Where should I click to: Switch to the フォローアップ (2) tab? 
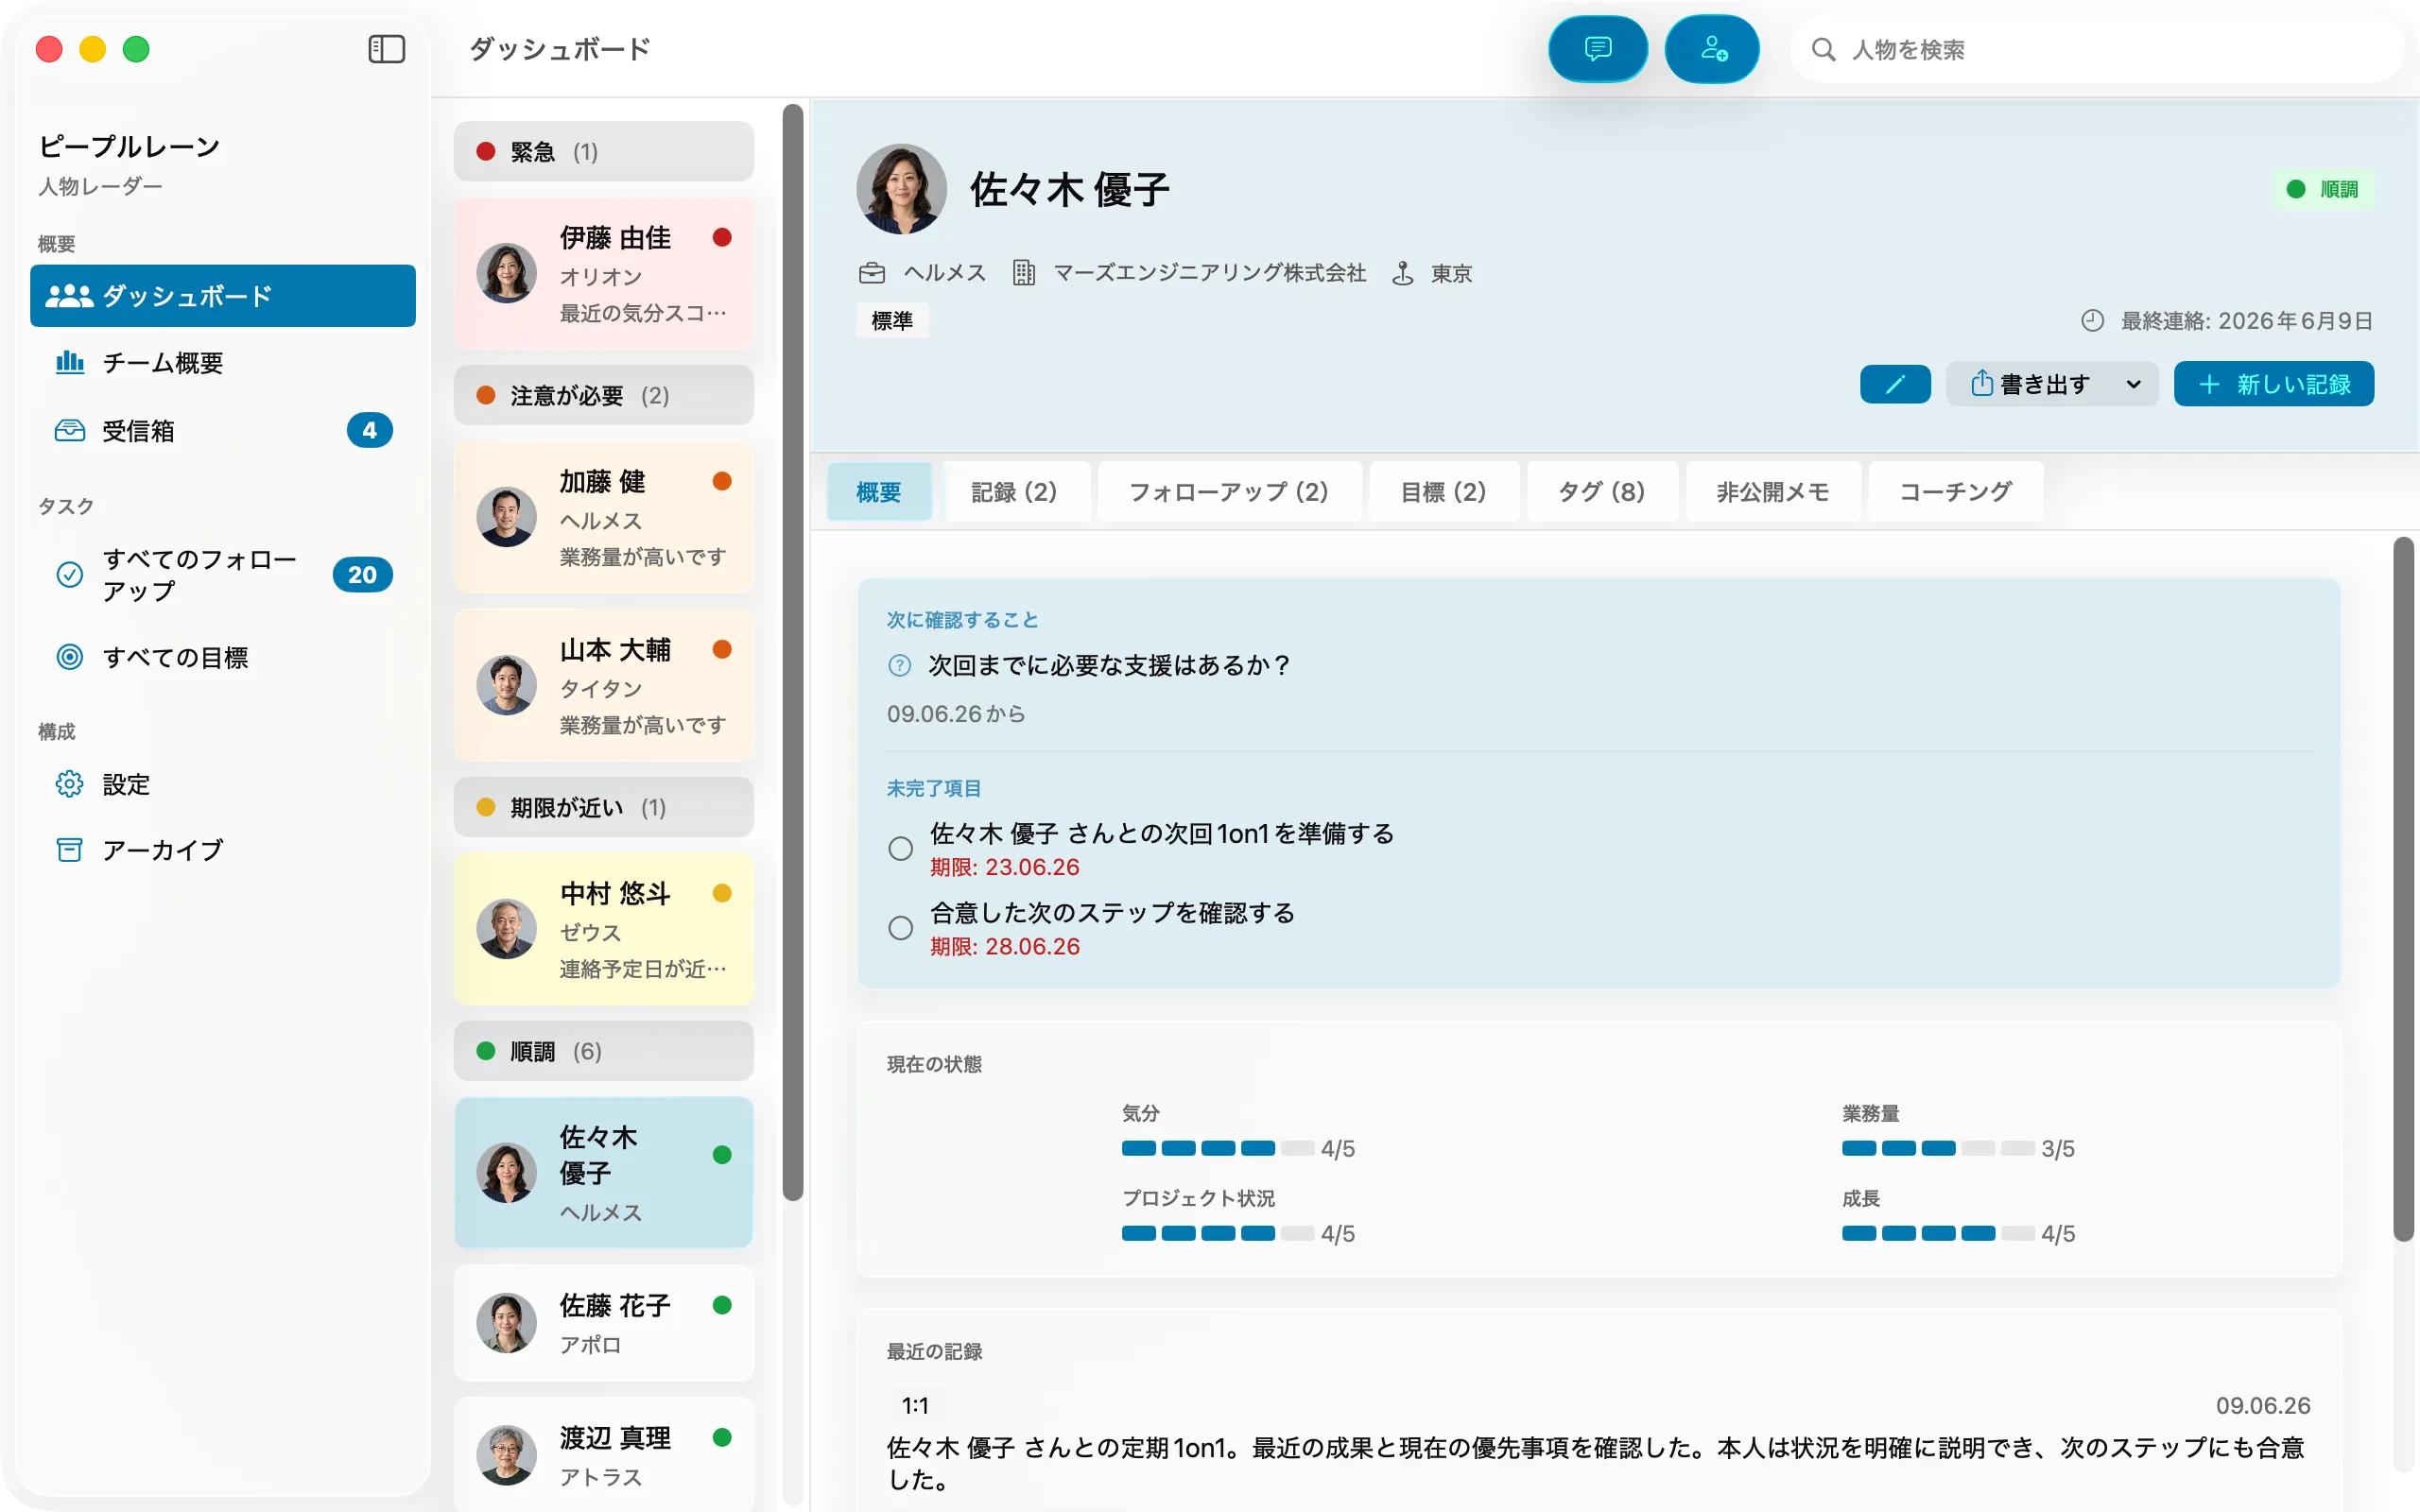[1228, 492]
